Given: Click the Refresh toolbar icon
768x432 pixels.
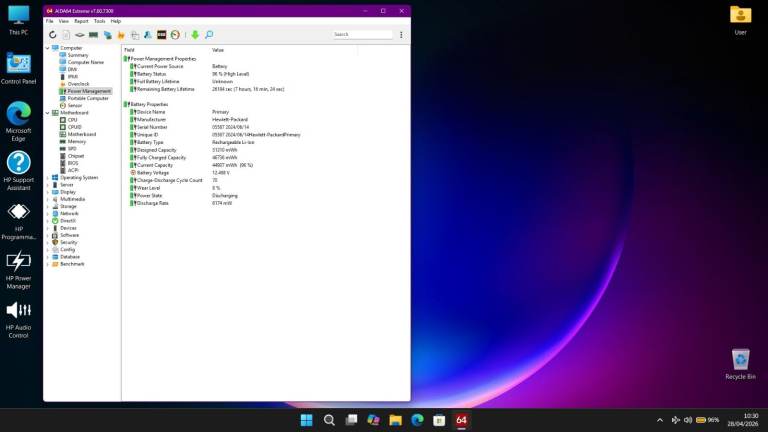Looking at the screenshot, I should tap(52, 35).
